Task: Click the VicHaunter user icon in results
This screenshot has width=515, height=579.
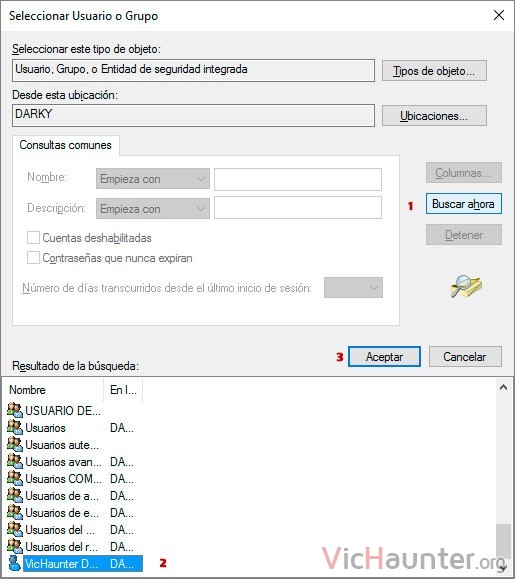Action: click(14, 563)
